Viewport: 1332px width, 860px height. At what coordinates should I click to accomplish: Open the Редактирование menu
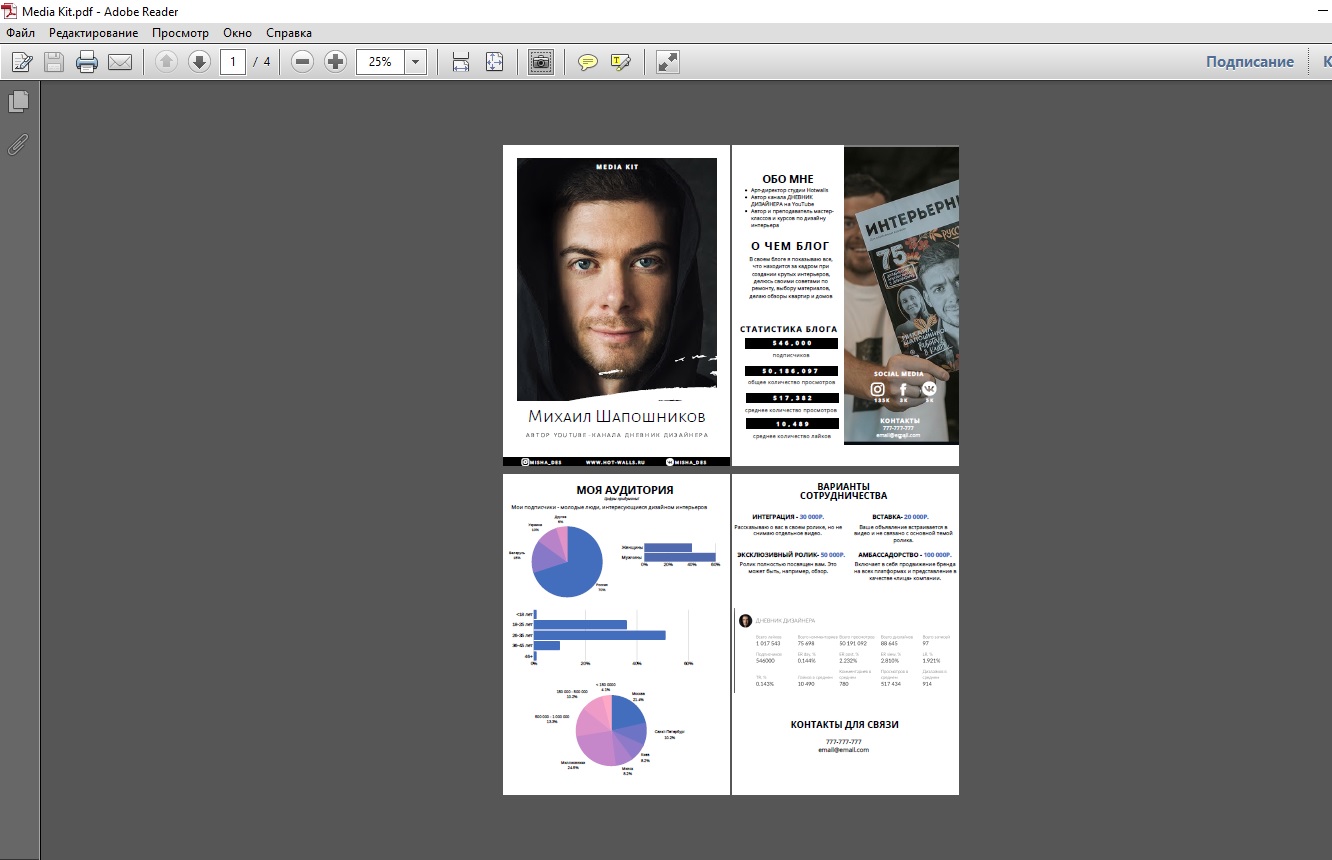click(x=92, y=33)
